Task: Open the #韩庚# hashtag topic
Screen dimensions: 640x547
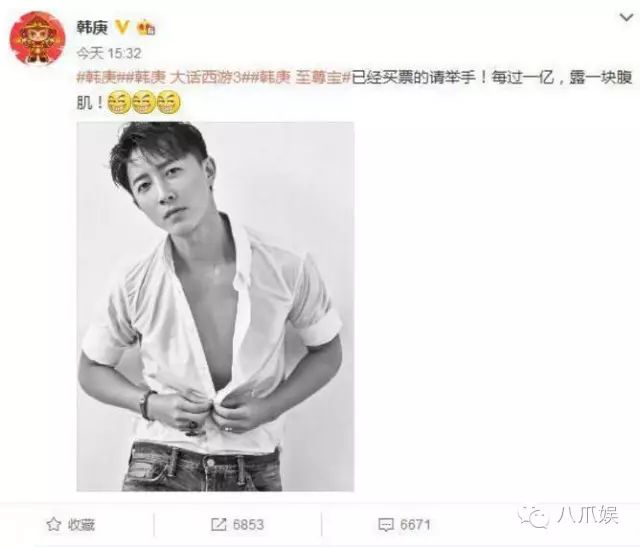Action: (x=100, y=77)
